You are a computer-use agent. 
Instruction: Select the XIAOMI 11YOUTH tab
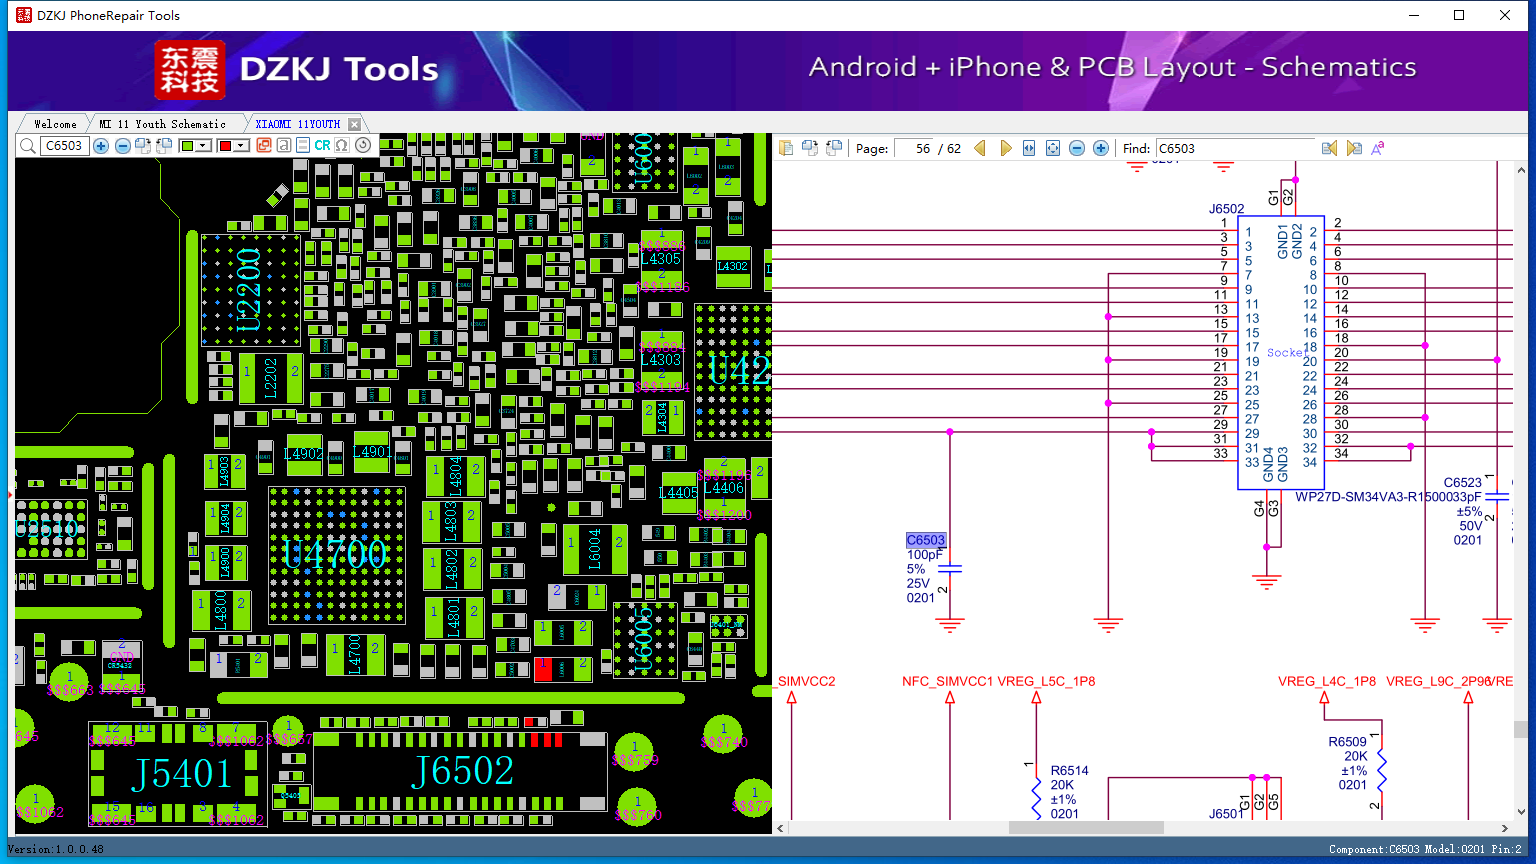coord(298,124)
